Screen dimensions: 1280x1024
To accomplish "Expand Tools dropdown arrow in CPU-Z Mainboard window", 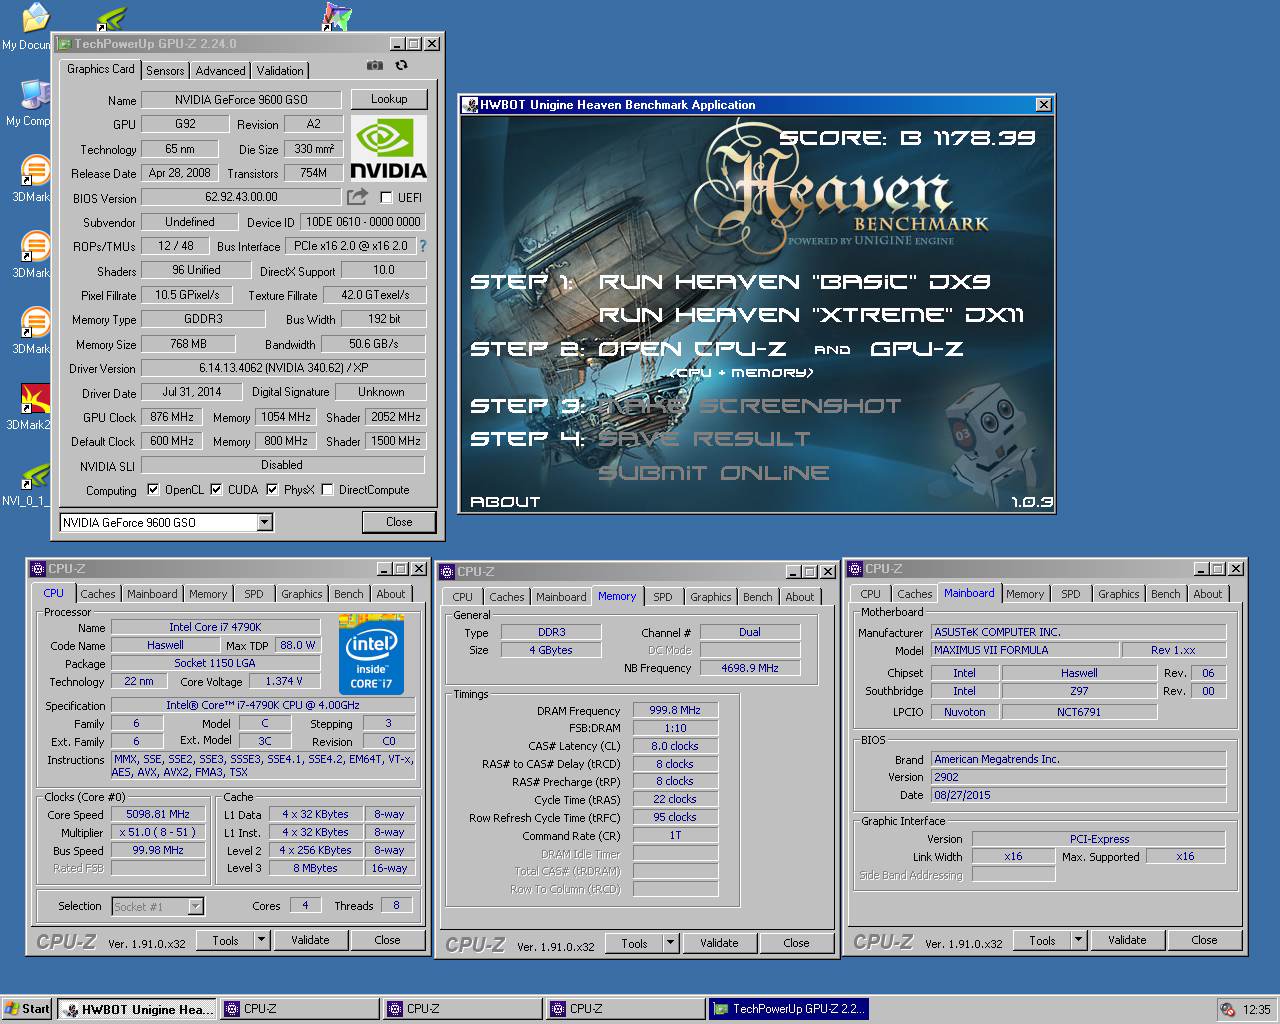I will 1079,940.
